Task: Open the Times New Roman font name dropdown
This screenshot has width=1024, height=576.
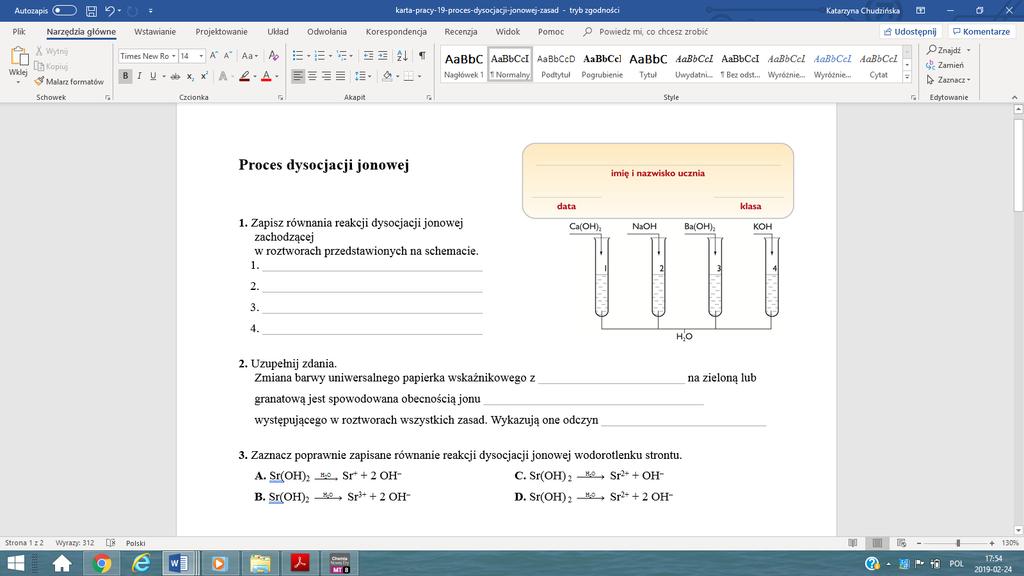Action: pos(174,56)
